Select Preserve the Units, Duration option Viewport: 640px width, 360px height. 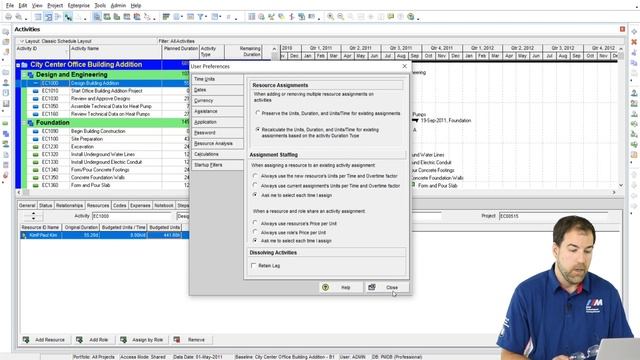258,113
